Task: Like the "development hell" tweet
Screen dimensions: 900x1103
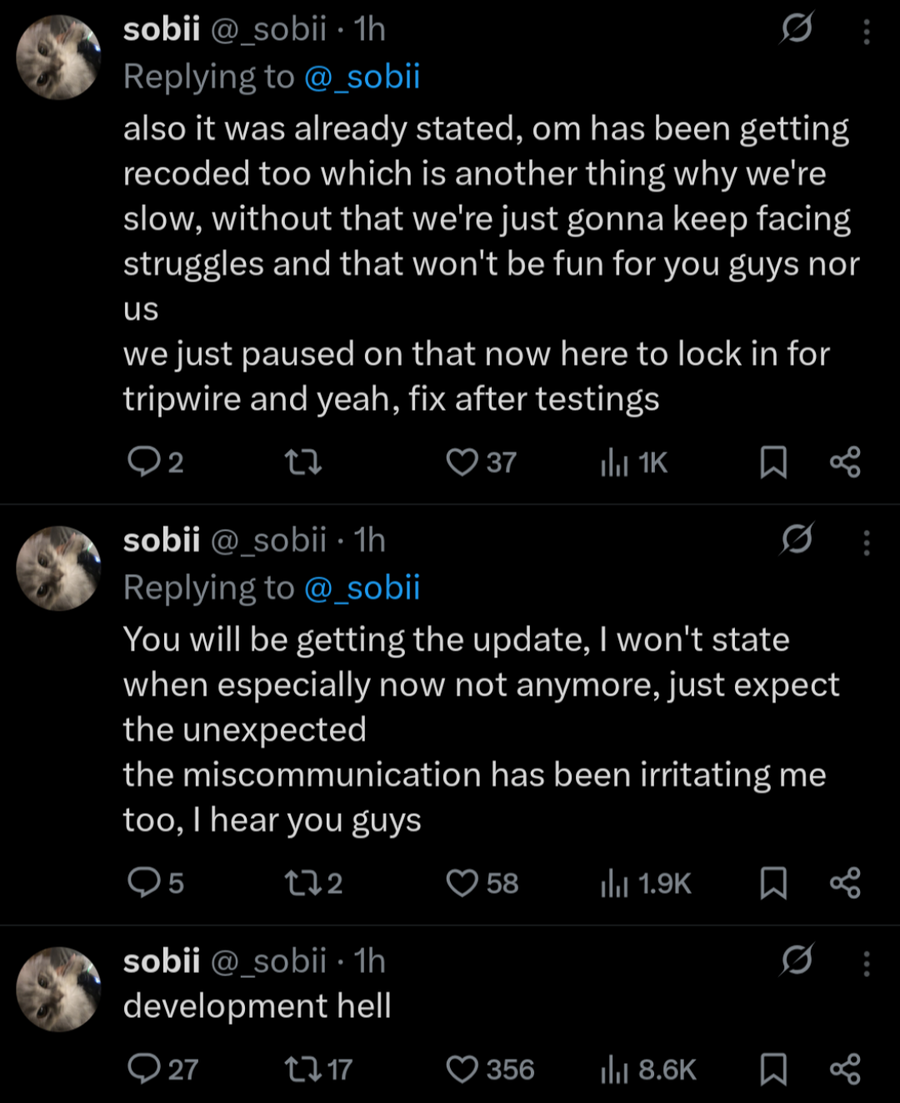Action: click(461, 1069)
